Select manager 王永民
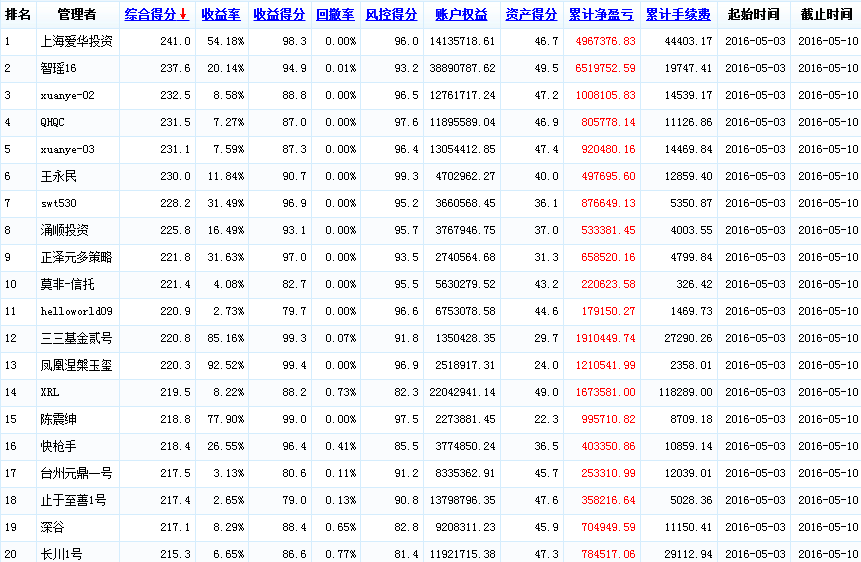This screenshot has height=562, width=861. coord(58,176)
